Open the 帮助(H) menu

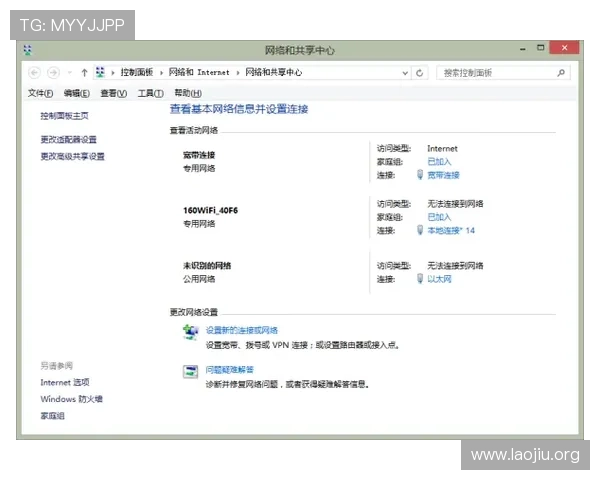[188, 93]
